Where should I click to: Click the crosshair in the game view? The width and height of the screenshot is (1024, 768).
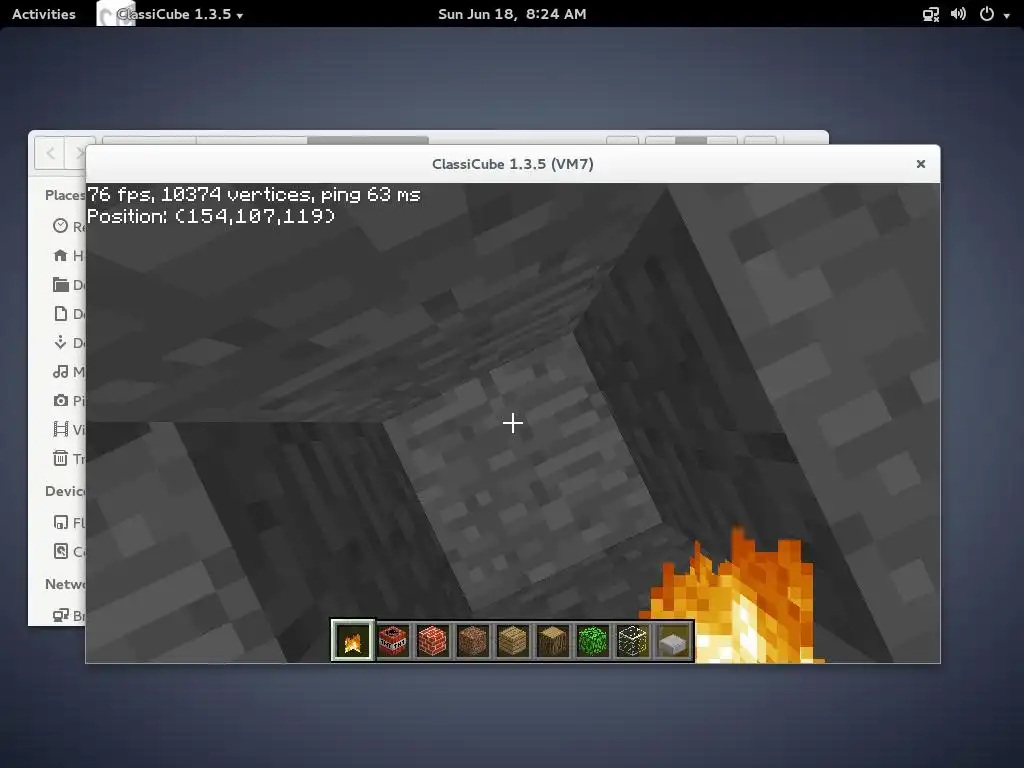point(513,423)
